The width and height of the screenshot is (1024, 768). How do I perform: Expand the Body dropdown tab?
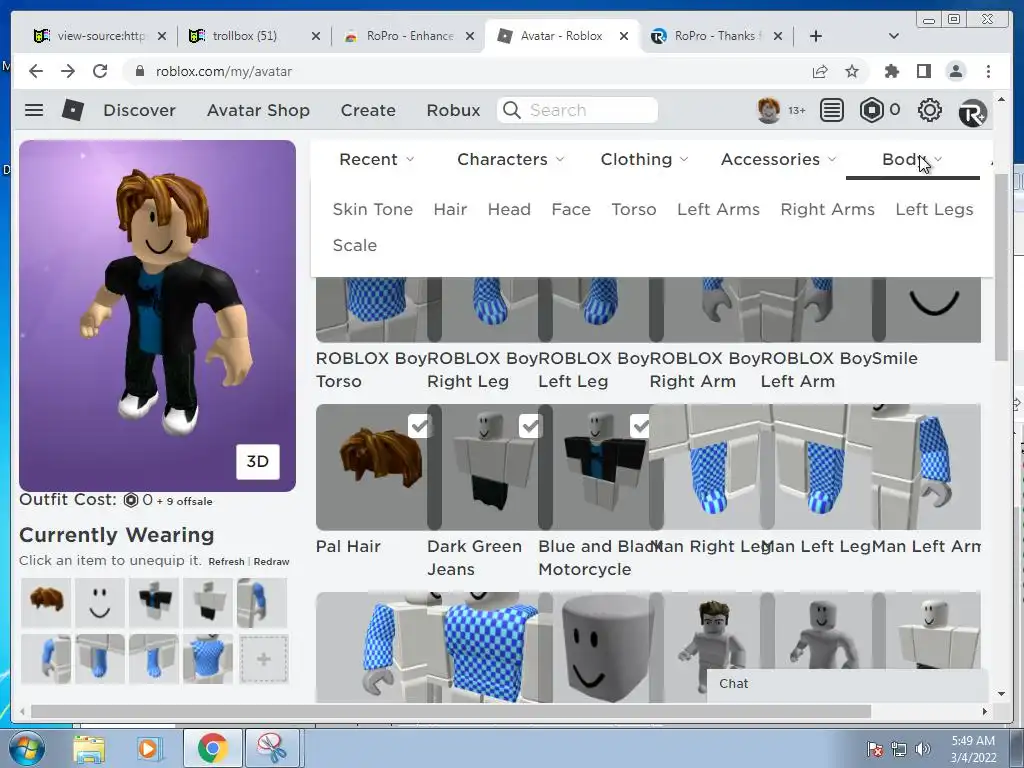pos(912,159)
